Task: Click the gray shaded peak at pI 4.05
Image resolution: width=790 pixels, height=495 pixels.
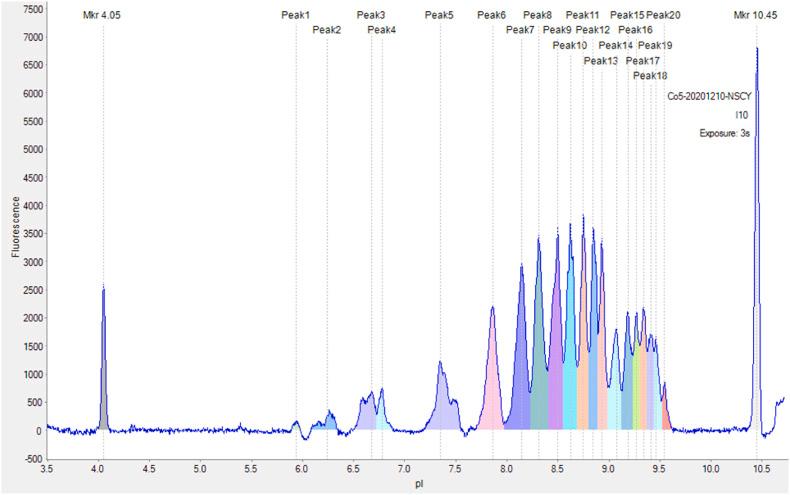Action: coord(103,400)
